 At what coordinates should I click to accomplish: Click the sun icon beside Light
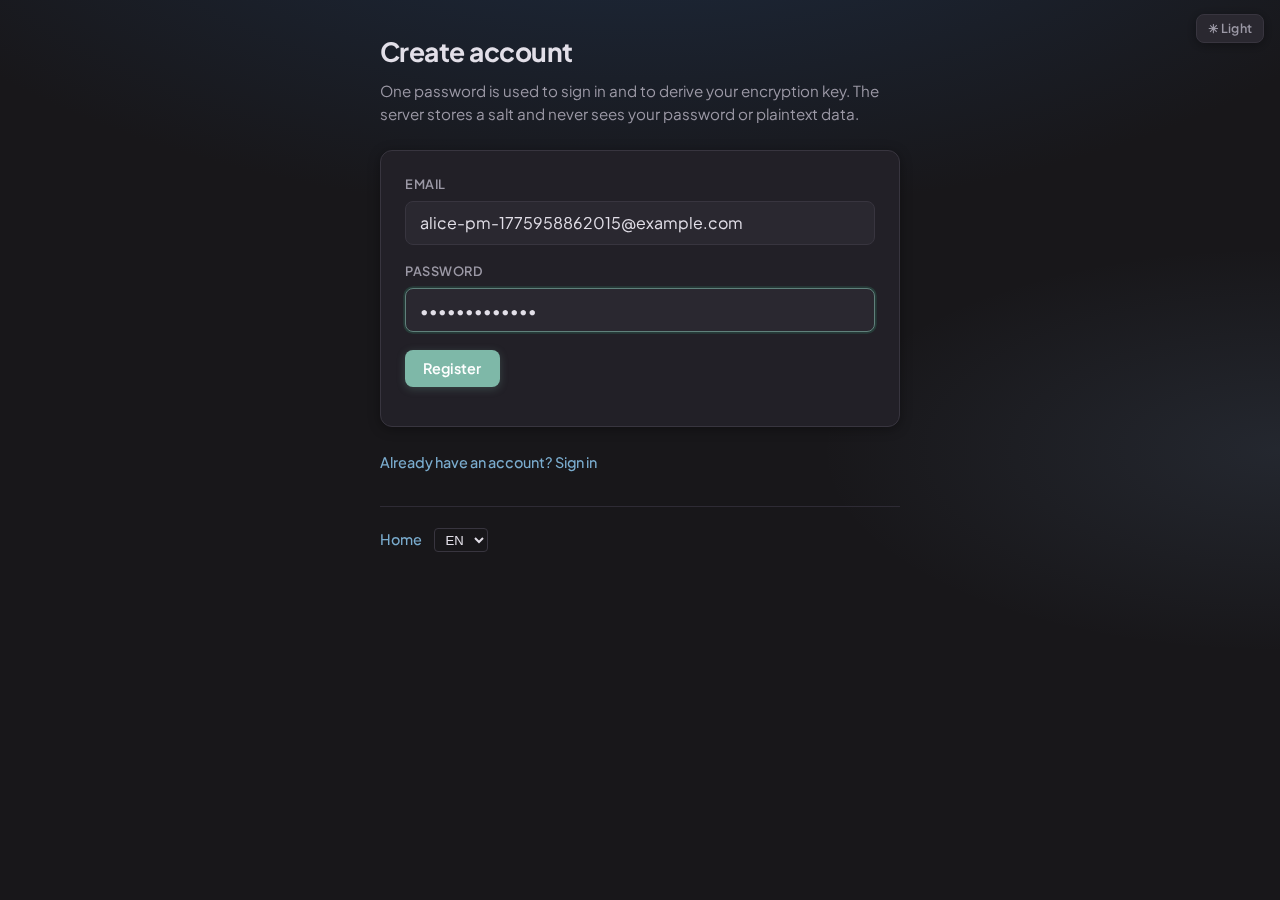click(1213, 28)
